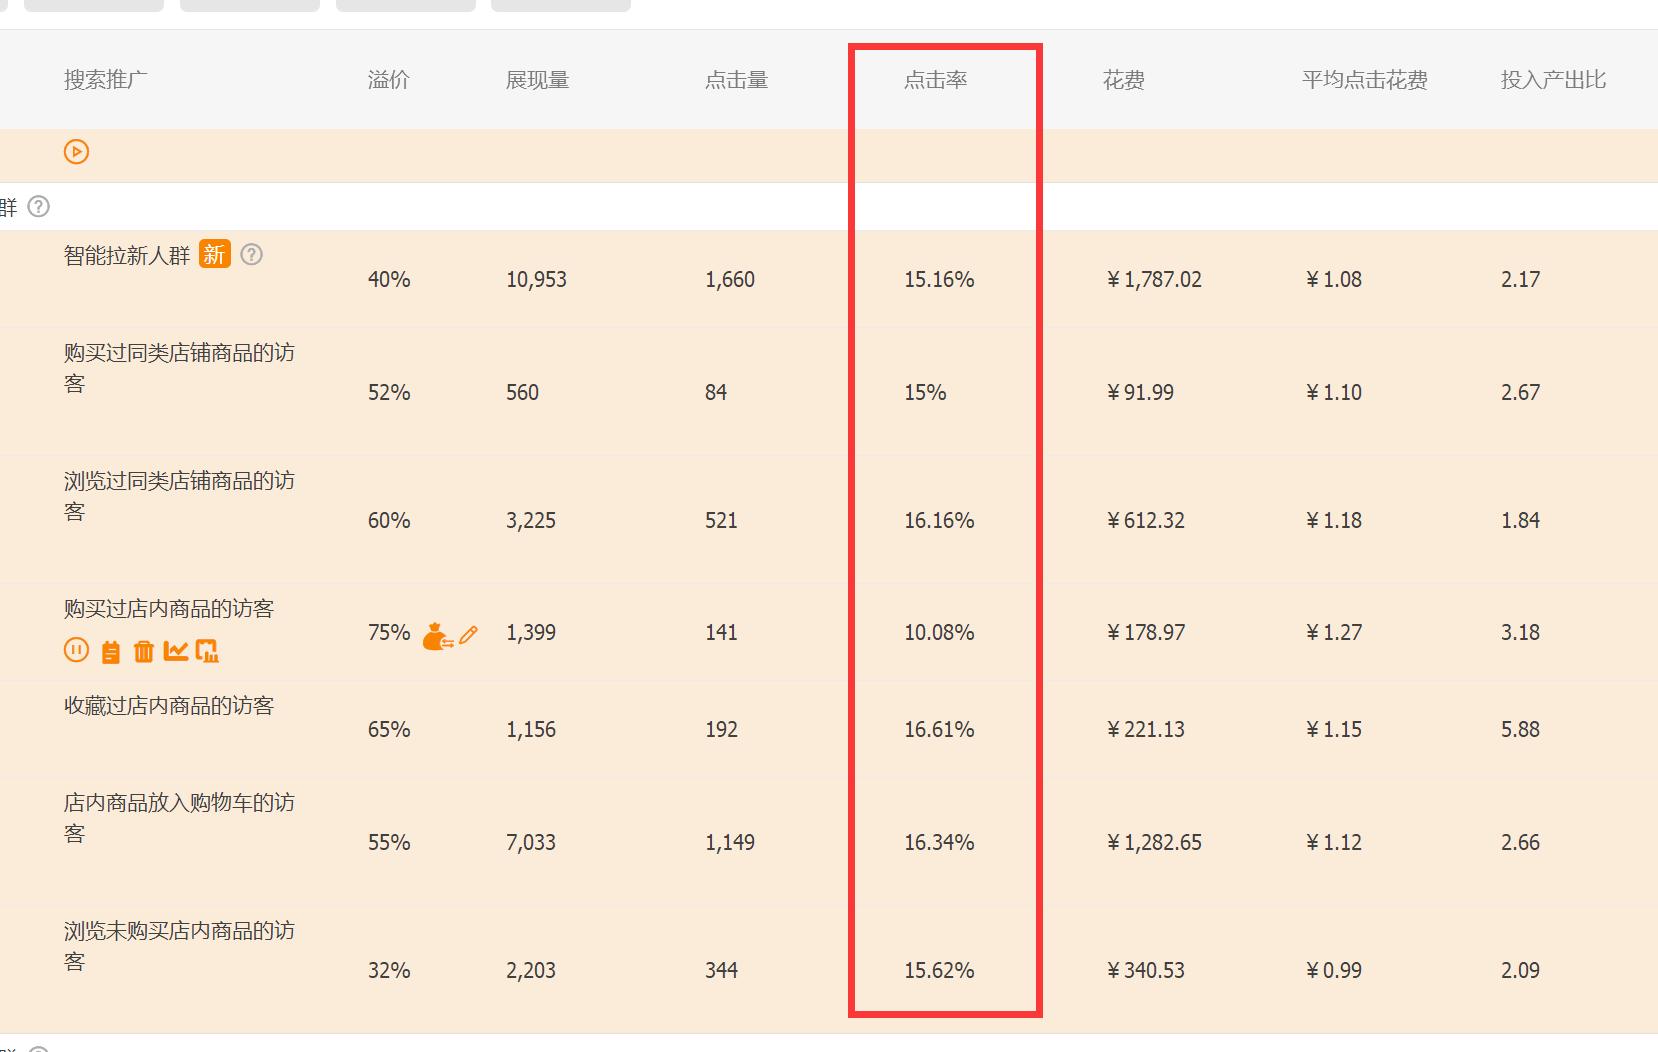The width and height of the screenshot is (1658, 1052).
Task: Click the 平均点击花费 column header
Action: (x=1364, y=80)
